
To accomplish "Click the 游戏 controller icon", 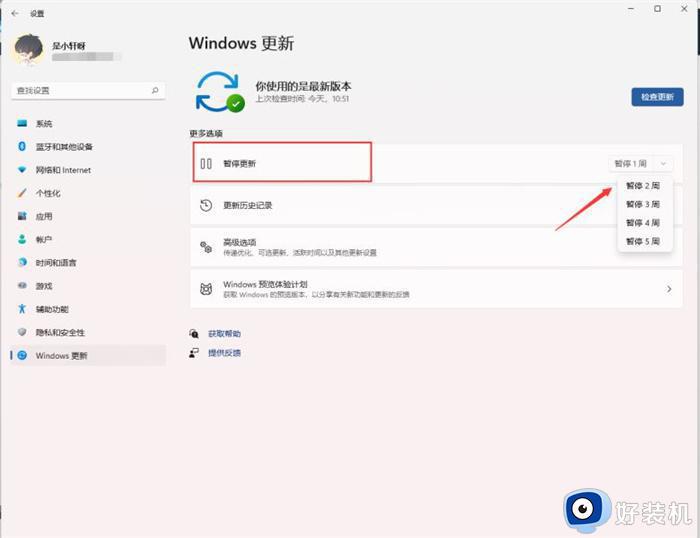I will 22,285.
